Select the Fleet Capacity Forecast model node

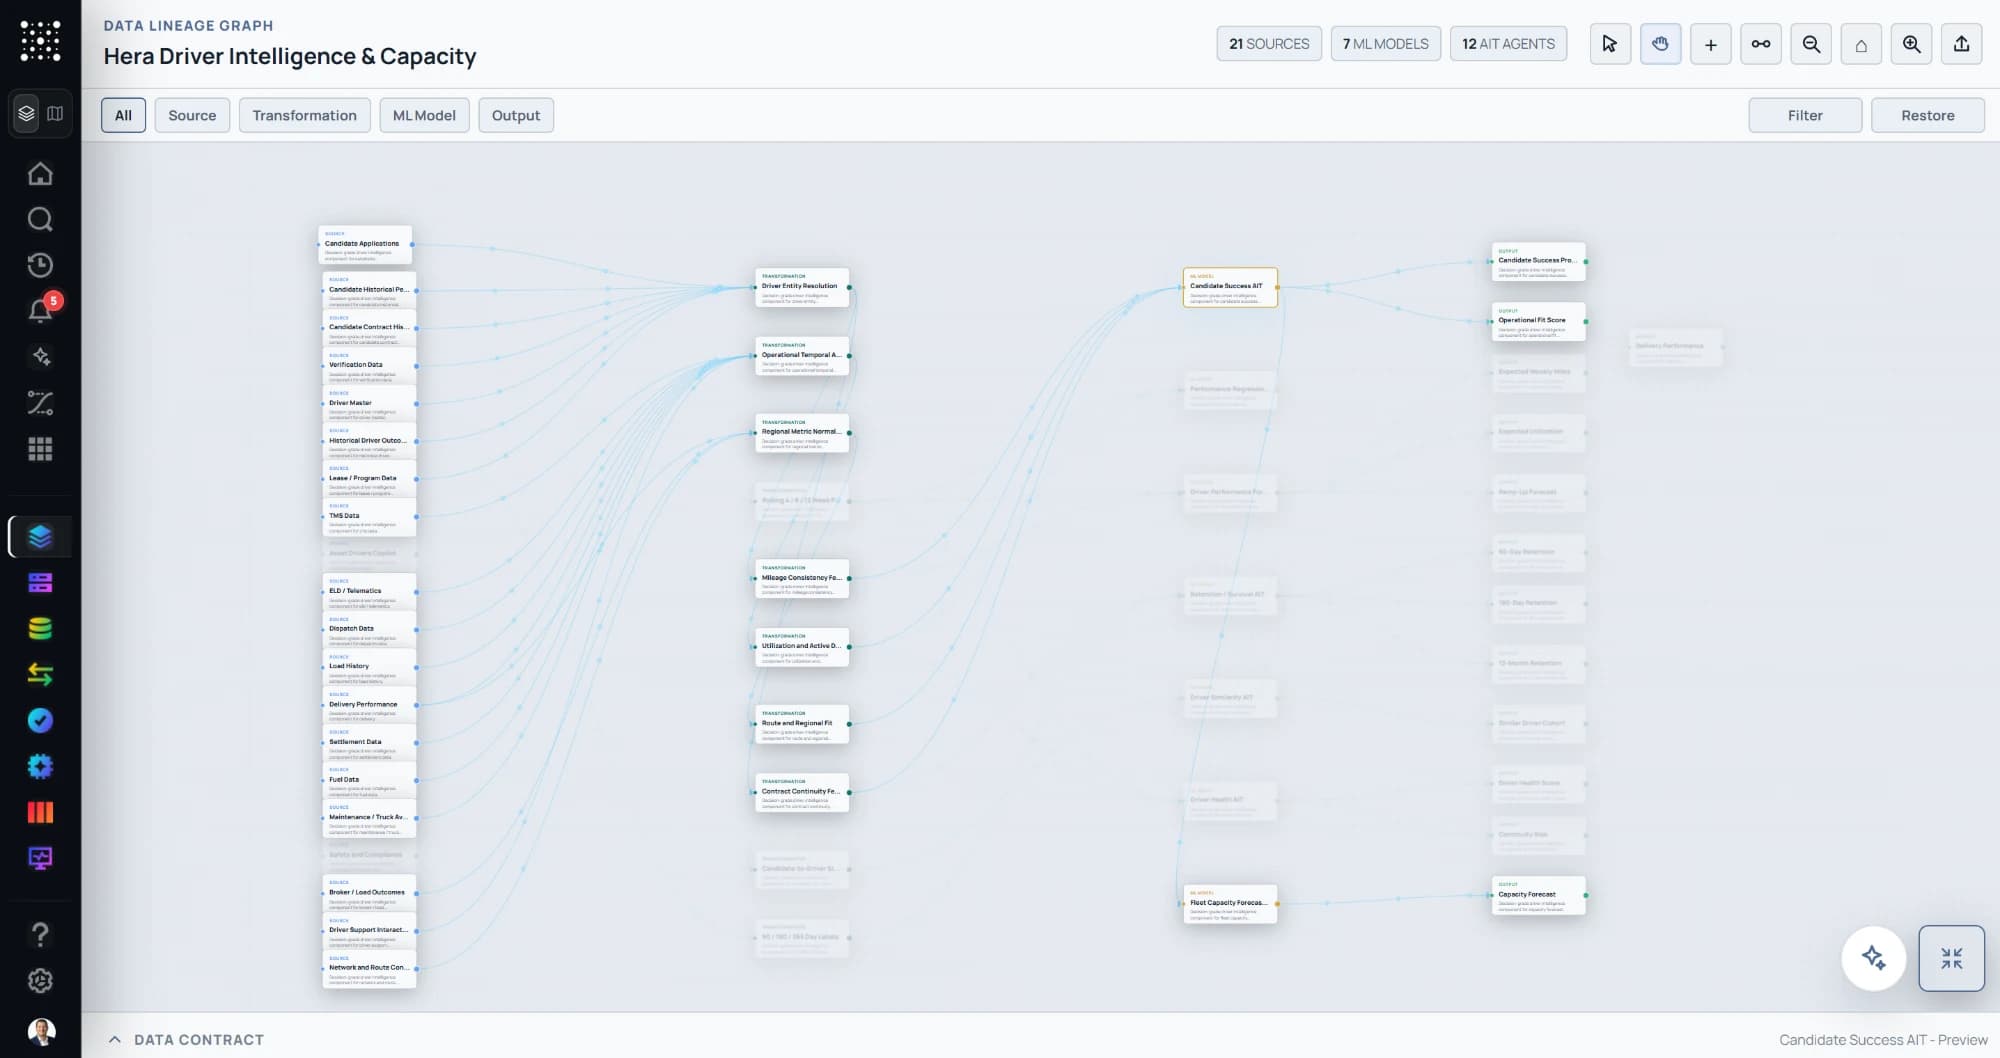[x=1230, y=904]
